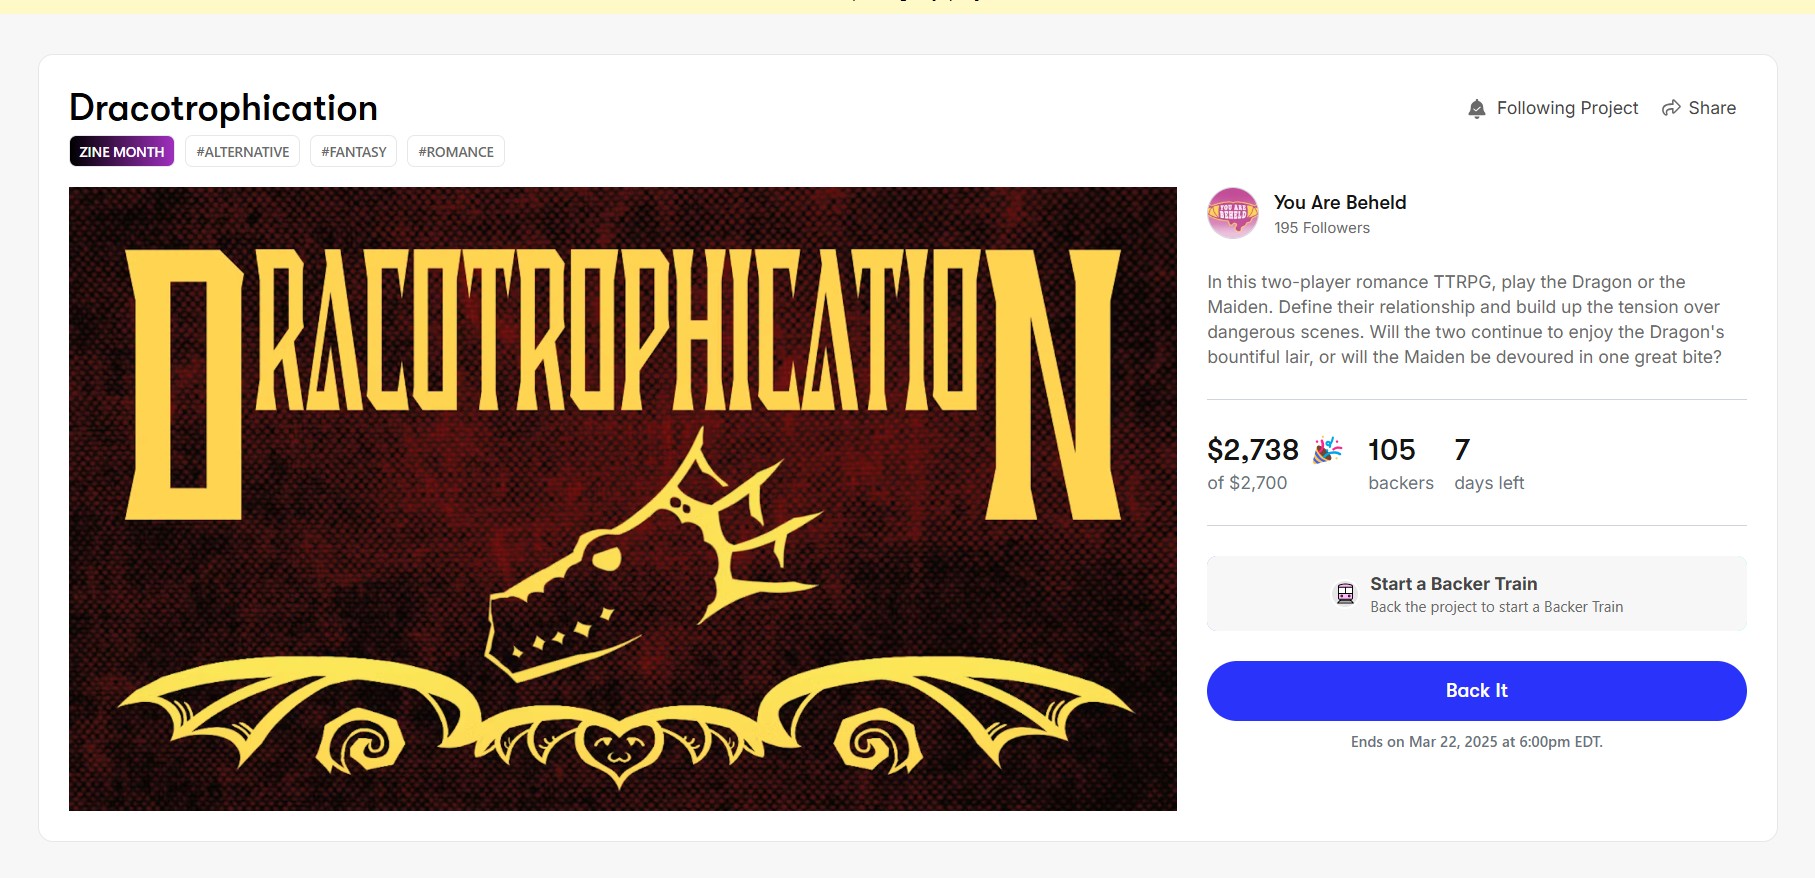Click the $2,738 pledged amount
The height and width of the screenshot is (878, 1815).
[x=1253, y=450]
